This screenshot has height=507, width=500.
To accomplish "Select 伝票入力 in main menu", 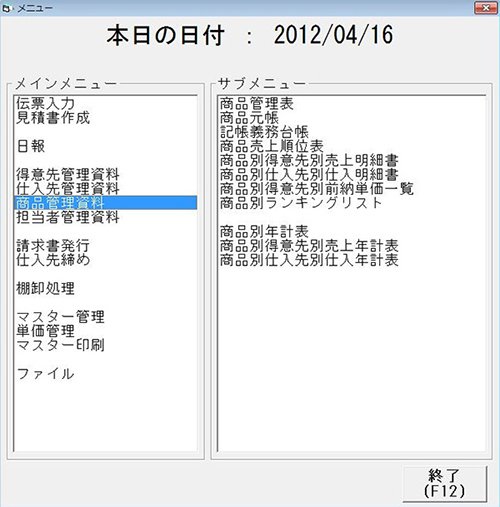I will pyautogui.click(x=105, y=103).
